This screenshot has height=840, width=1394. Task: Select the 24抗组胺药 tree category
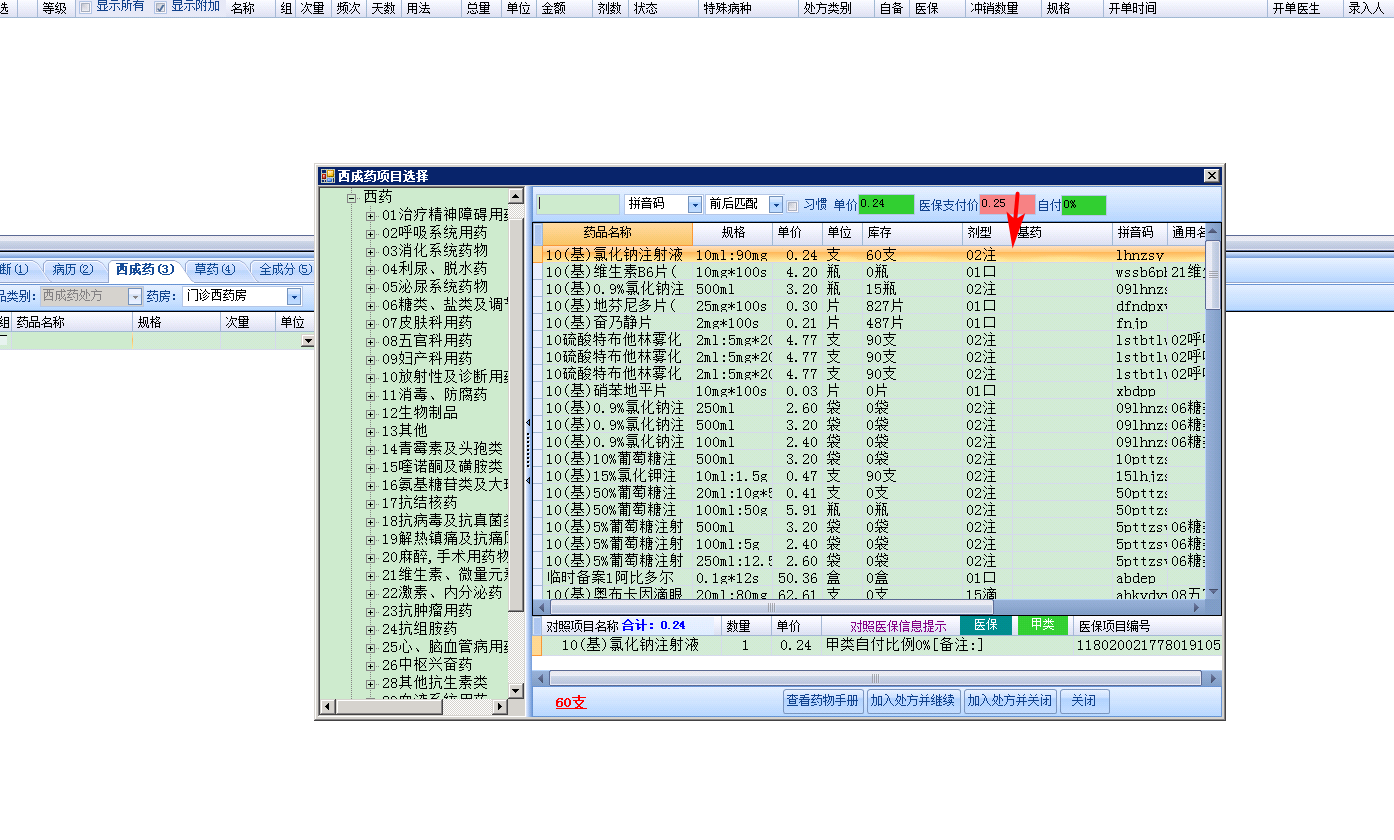(420, 629)
